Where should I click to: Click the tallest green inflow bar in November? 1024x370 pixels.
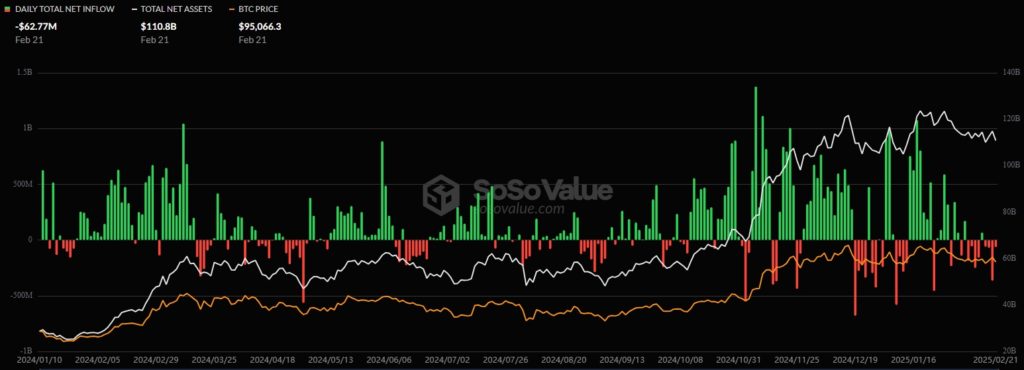pyautogui.click(x=756, y=163)
